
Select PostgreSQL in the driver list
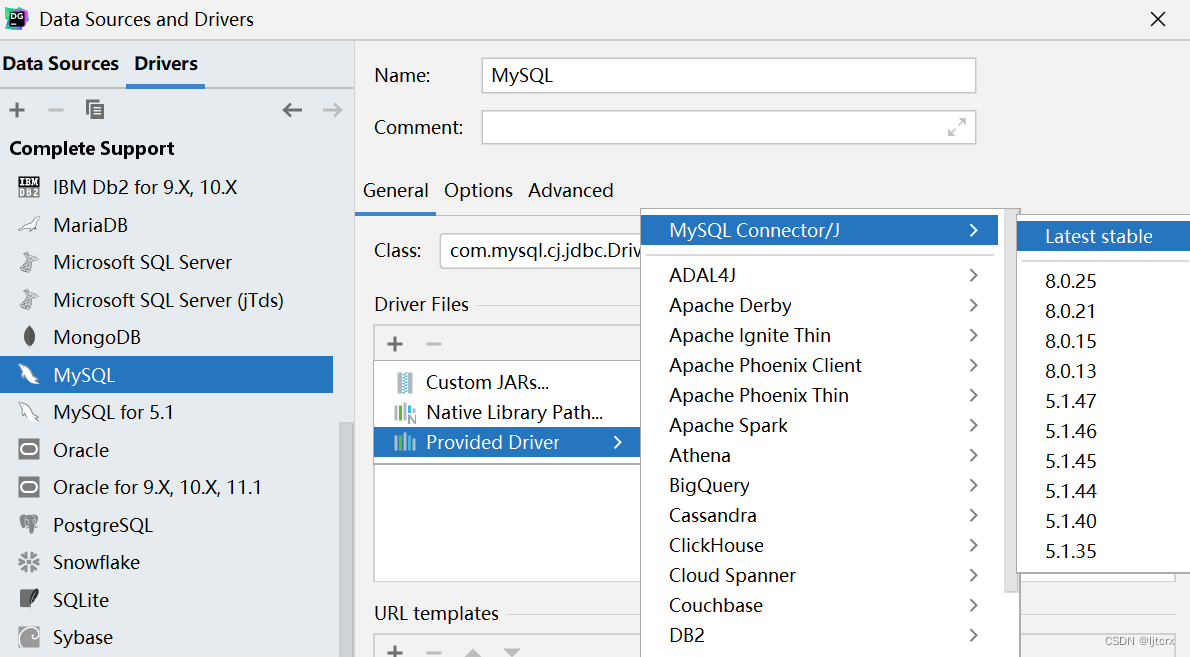coord(166,525)
